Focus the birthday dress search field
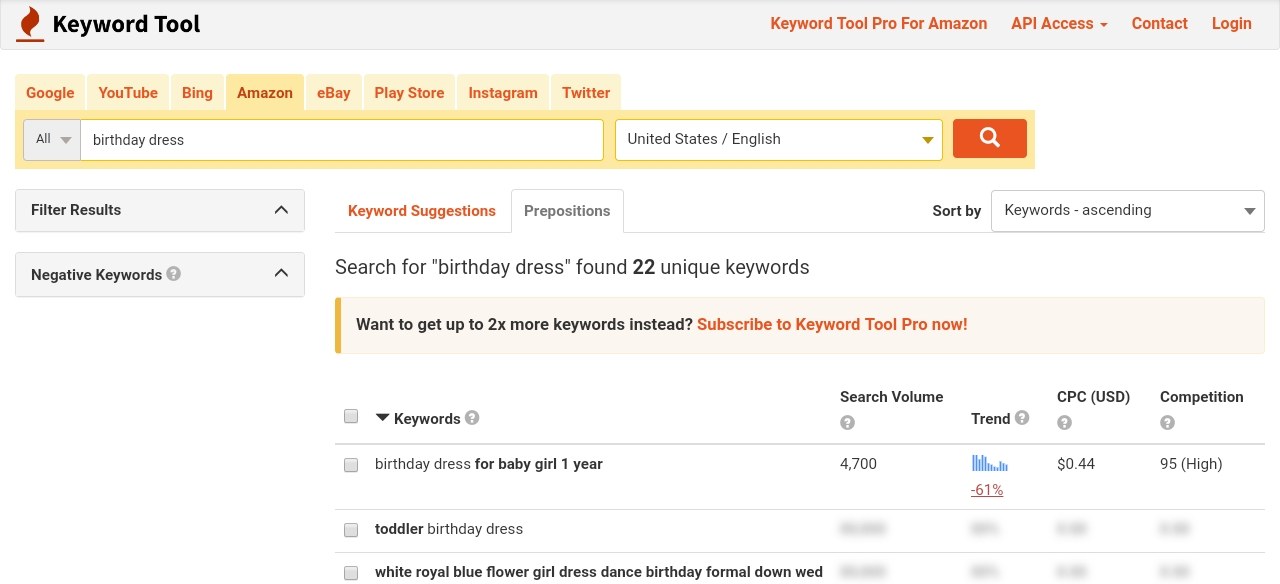 (342, 139)
